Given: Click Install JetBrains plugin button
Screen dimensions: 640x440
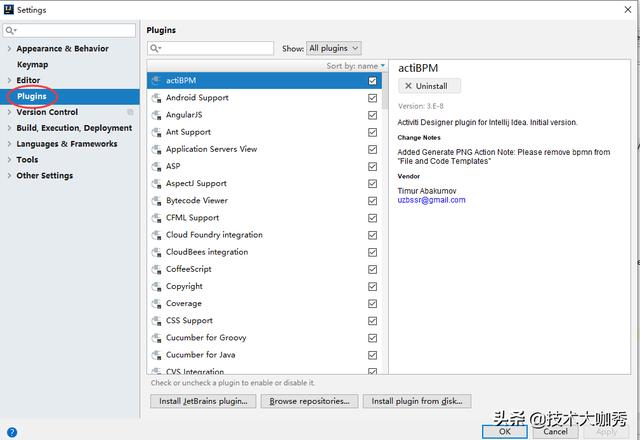Looking at the screenshot, I should (x=203, y=401).
